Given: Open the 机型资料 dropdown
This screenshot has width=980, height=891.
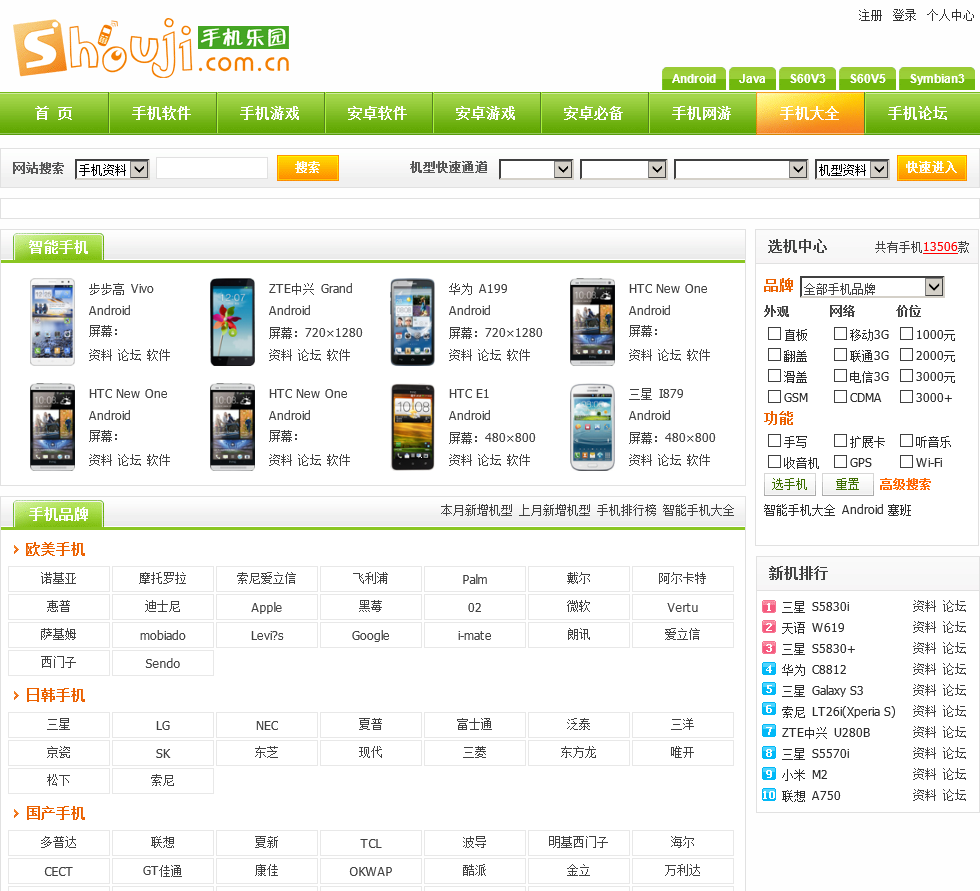Looking at the screenshot, I should point(852,169).
